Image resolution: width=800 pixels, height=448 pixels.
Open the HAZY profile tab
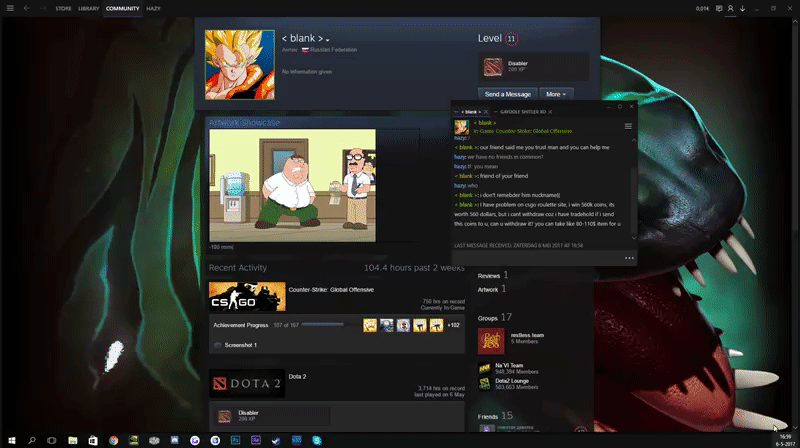point(153,9)
